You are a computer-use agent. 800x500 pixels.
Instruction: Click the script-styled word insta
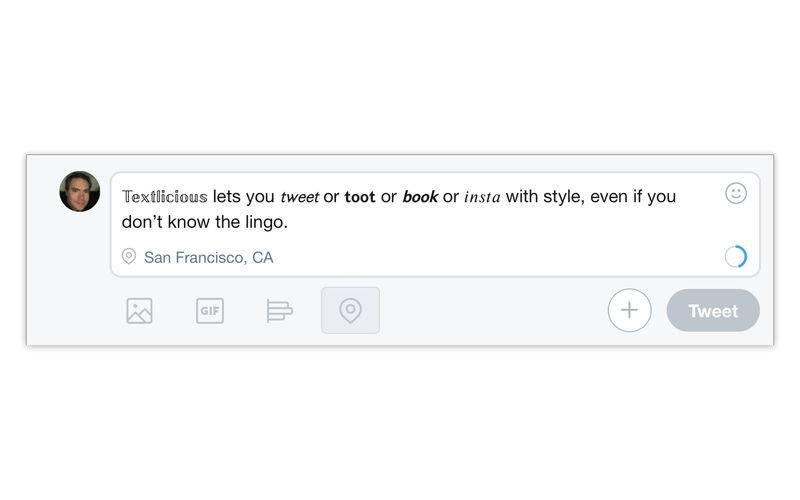click(x=482, y=197)
